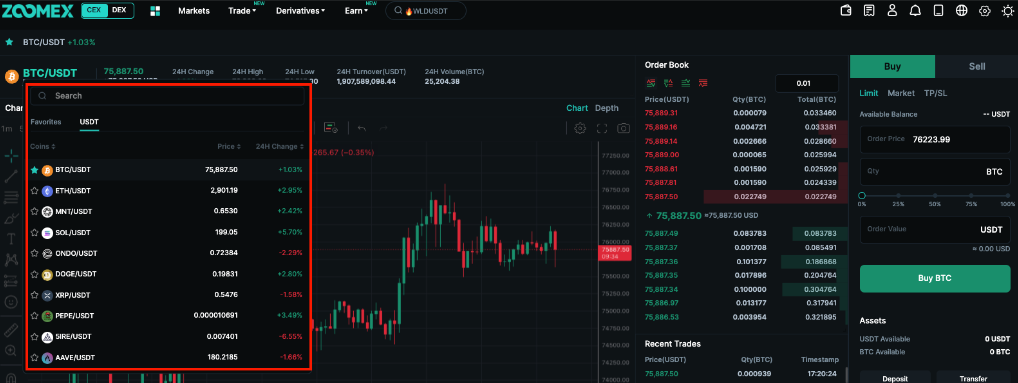Select PEPE/USDT in the coin list
The width and height of the screenshot is (1018, 383).
click(x=168, y=315)
